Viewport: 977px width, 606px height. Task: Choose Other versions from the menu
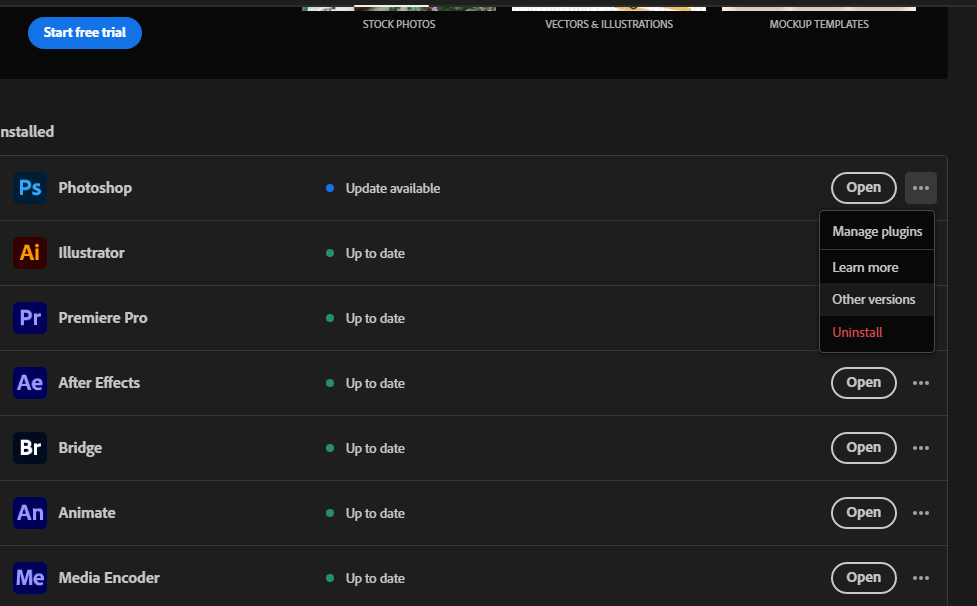click(x=877, y=300)
